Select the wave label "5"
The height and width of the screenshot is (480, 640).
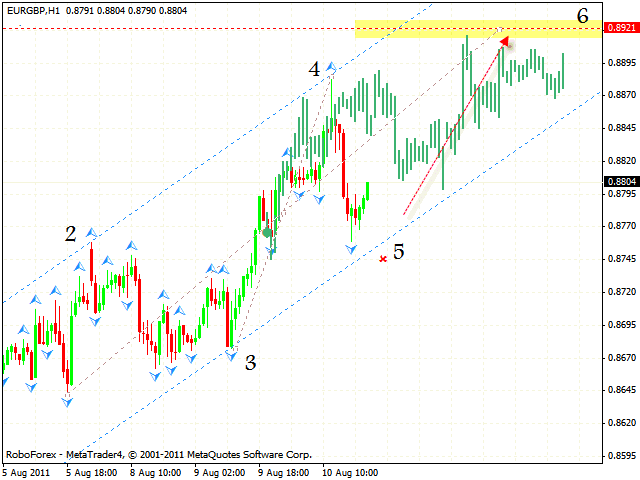[398, 251]
